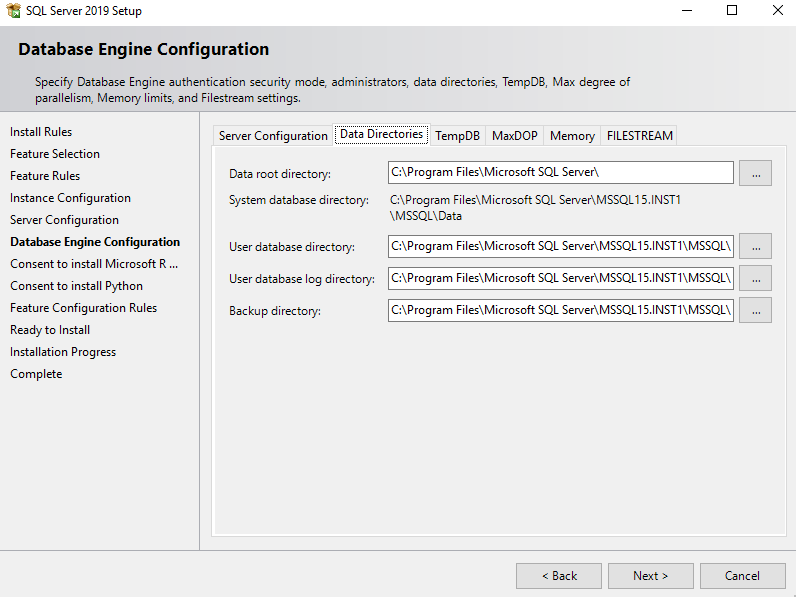
Task: Open the FILESTREAM tab
Action: click(x=640, y=136)
